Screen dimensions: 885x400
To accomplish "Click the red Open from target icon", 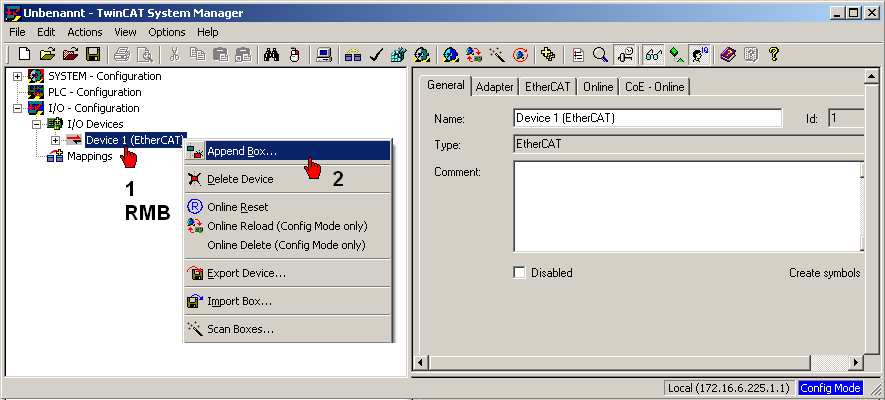I will (x=71, y=54).
